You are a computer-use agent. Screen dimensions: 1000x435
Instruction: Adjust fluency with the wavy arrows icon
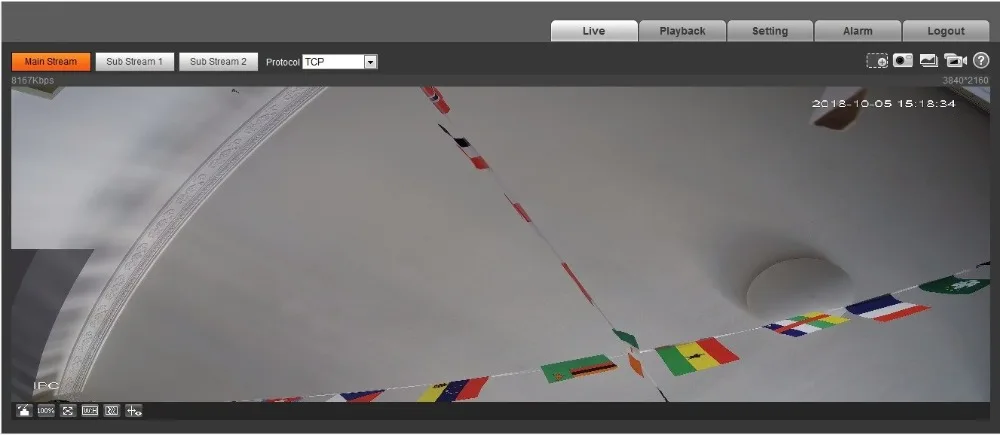pos(112,411)
